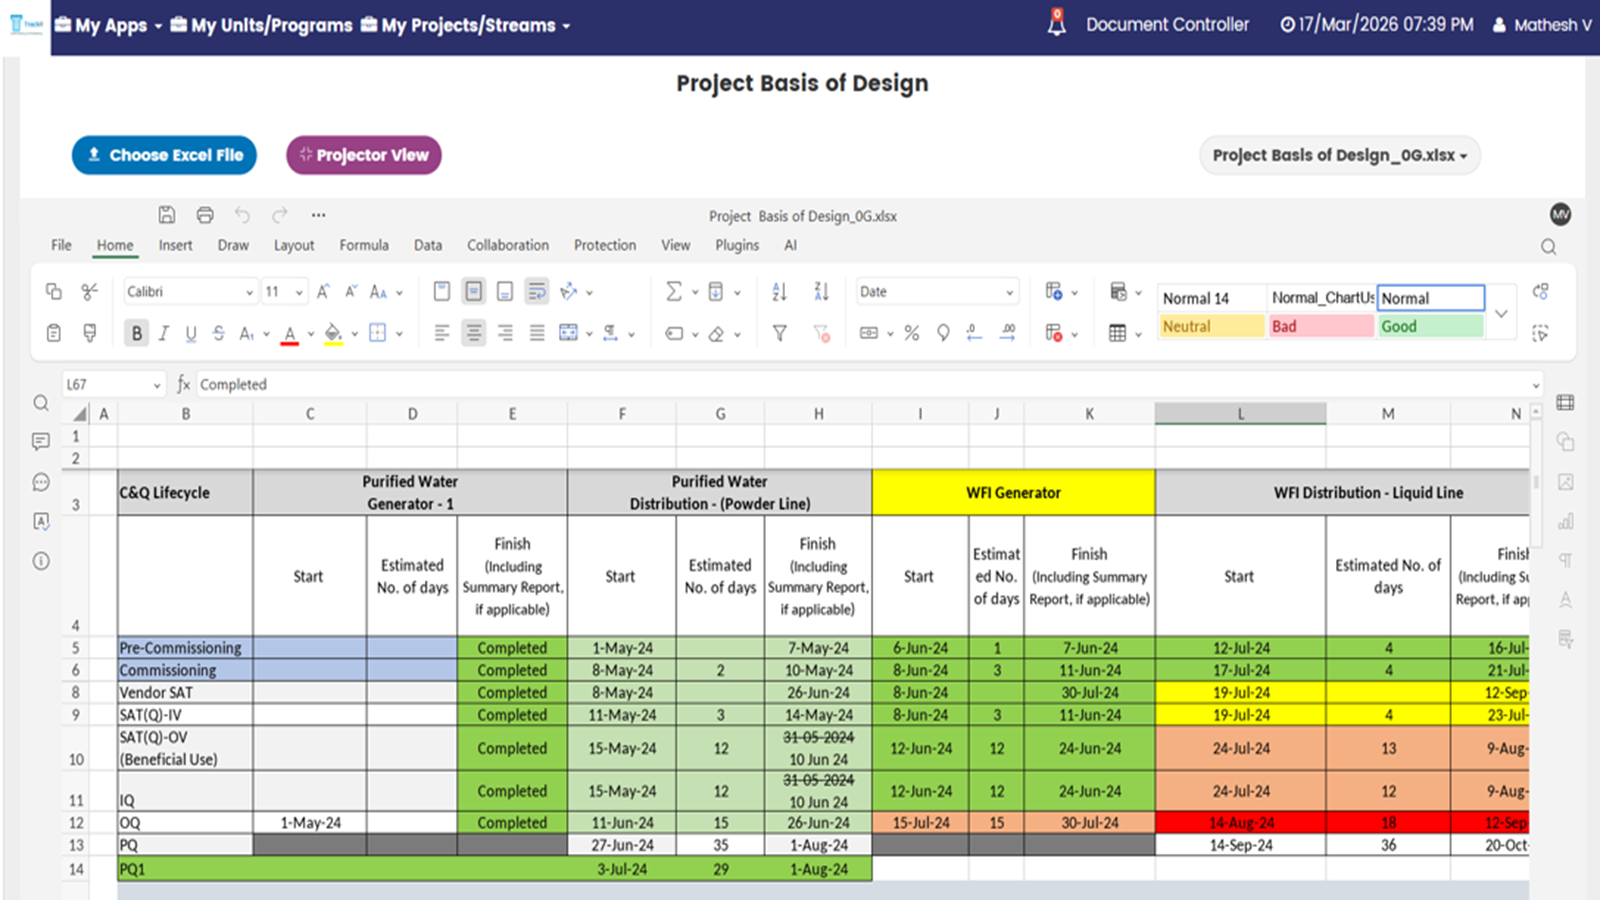The width and height of the screenshot is (1600, 900).
Task: Click the Sort ascending icon
Action: pos(780,292)
